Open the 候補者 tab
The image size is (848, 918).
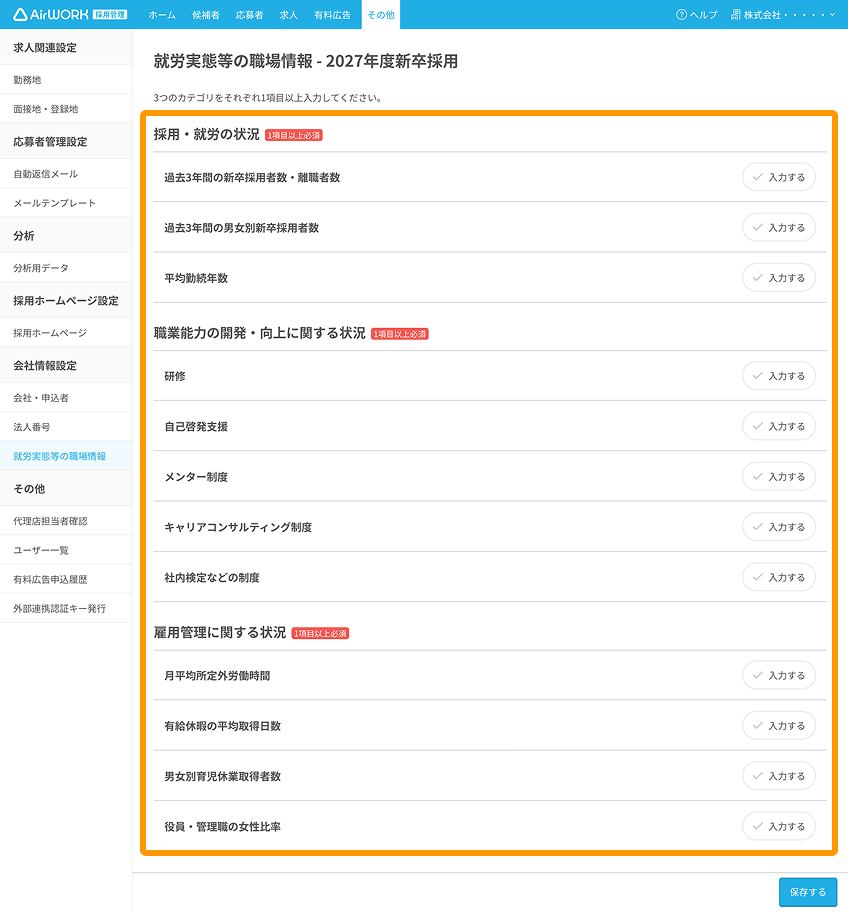tap(206, 15)
